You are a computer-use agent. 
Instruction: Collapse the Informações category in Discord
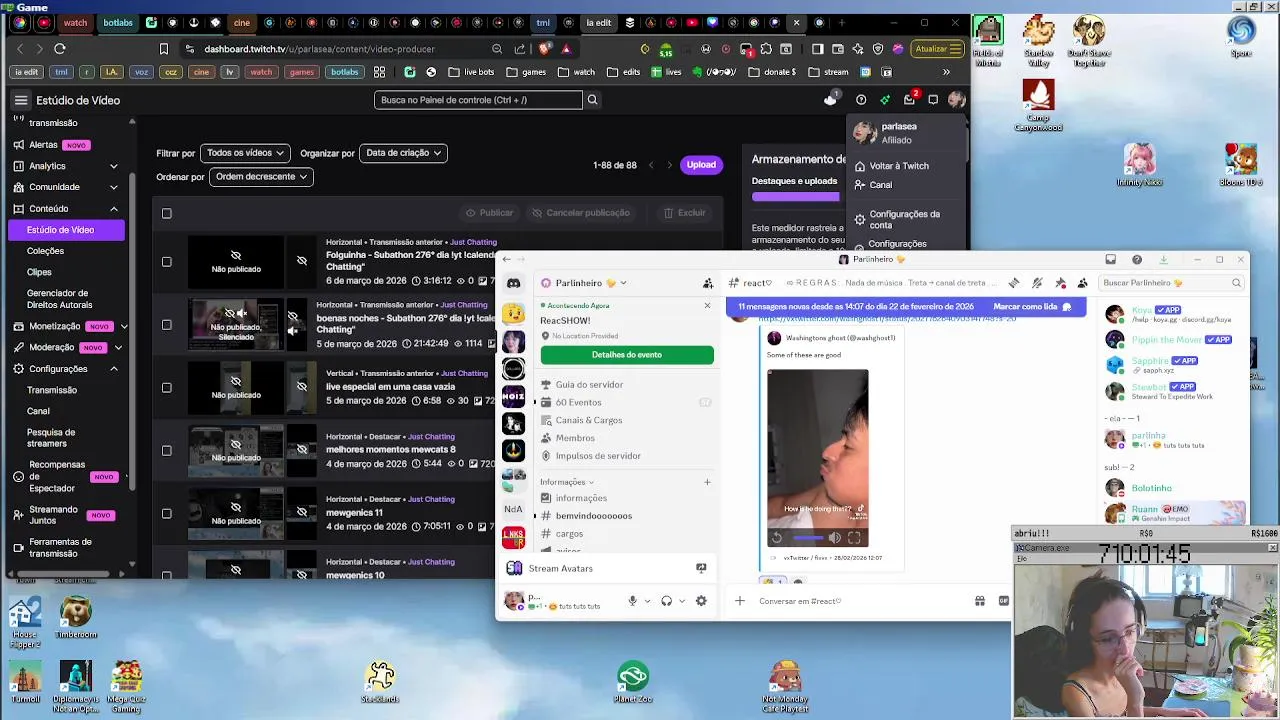(x=567, y=482)
